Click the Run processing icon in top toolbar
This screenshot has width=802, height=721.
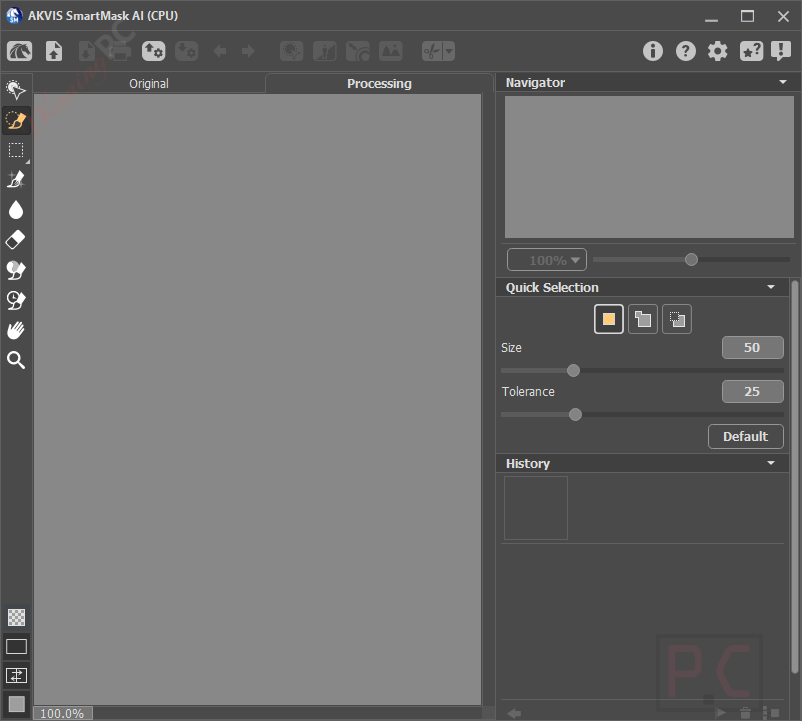tap(325, 51)
